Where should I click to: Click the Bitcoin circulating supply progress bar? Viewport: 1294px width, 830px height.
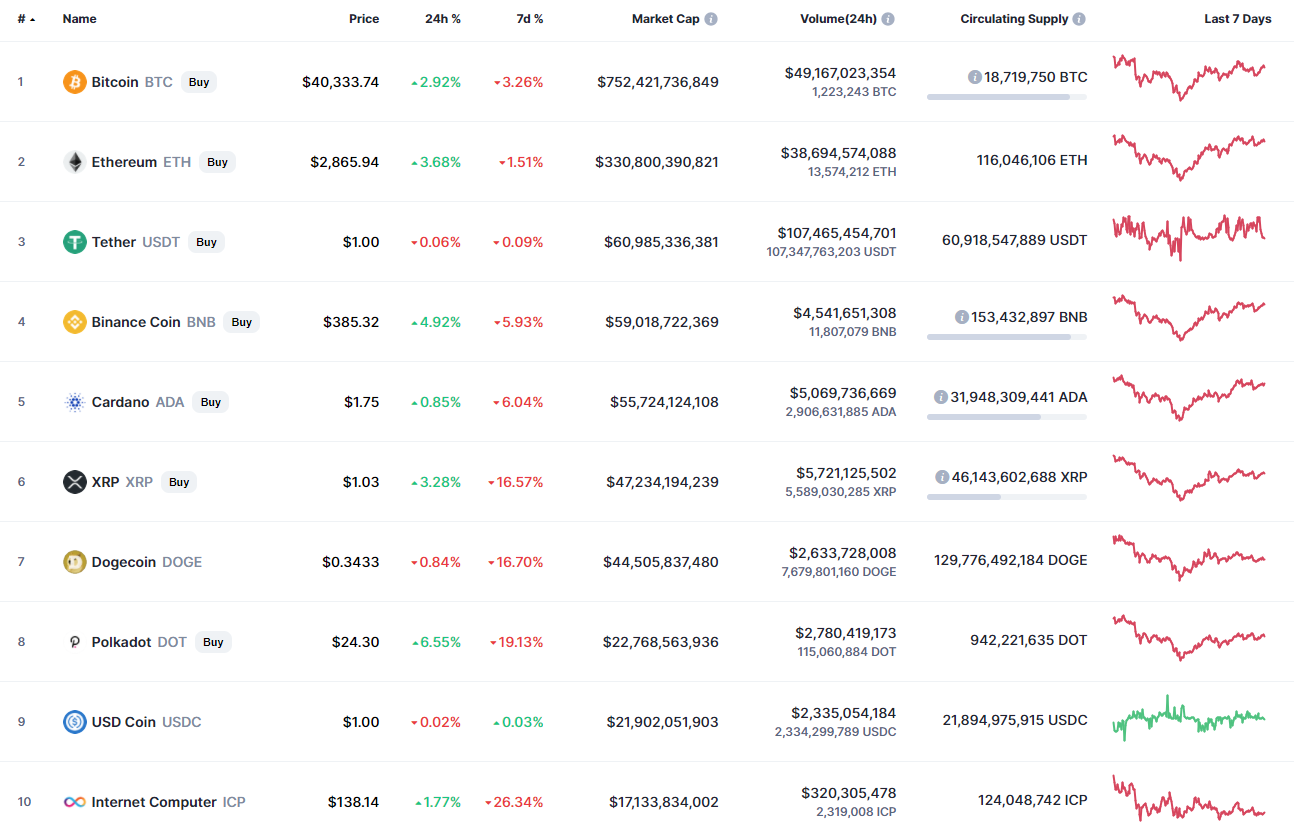(1007, 97)
